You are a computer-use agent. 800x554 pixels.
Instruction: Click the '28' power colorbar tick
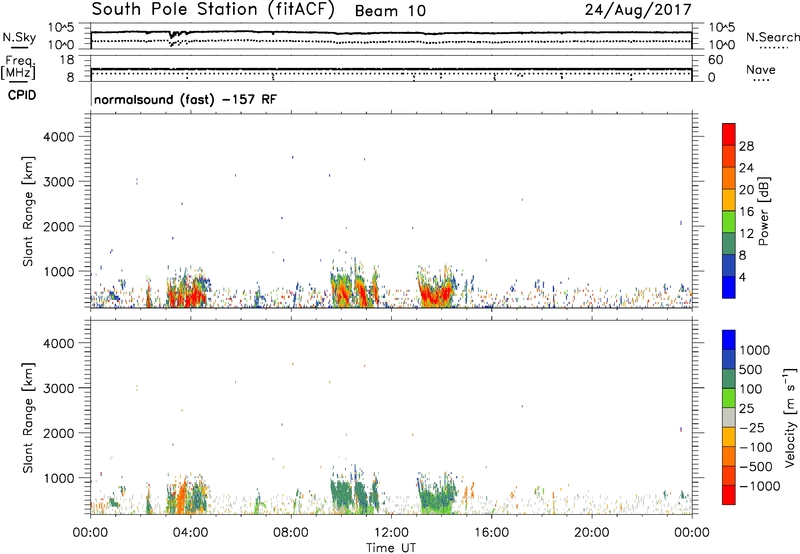(x=746, y=146)
